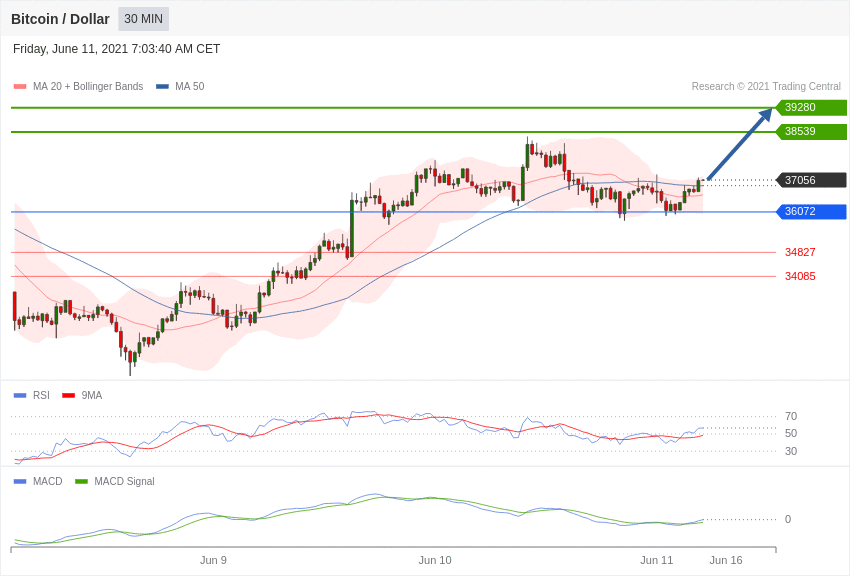Click Research © 2021 Trading Central credit
The height and width of the screenshot is (576, 850).
click(x=766, y=87)
